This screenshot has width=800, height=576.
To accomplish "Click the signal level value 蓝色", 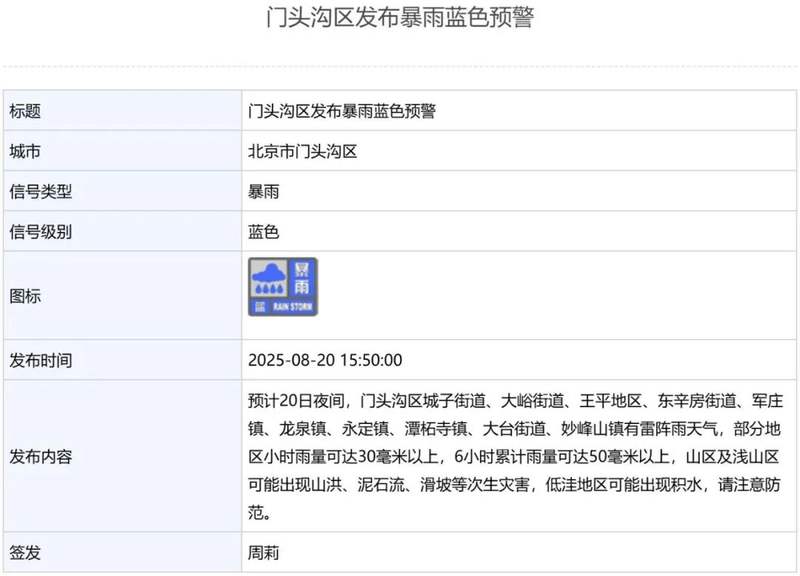I will click(264, 232).
